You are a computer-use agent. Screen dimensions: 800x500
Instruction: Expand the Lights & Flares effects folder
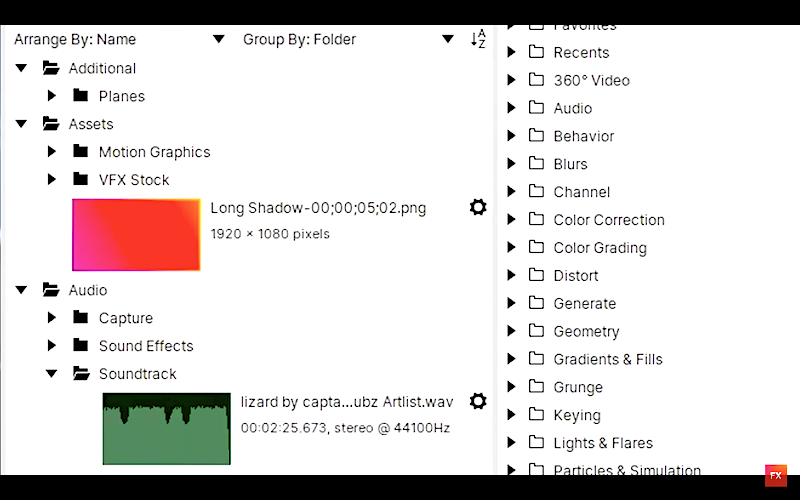coord(512,442)
